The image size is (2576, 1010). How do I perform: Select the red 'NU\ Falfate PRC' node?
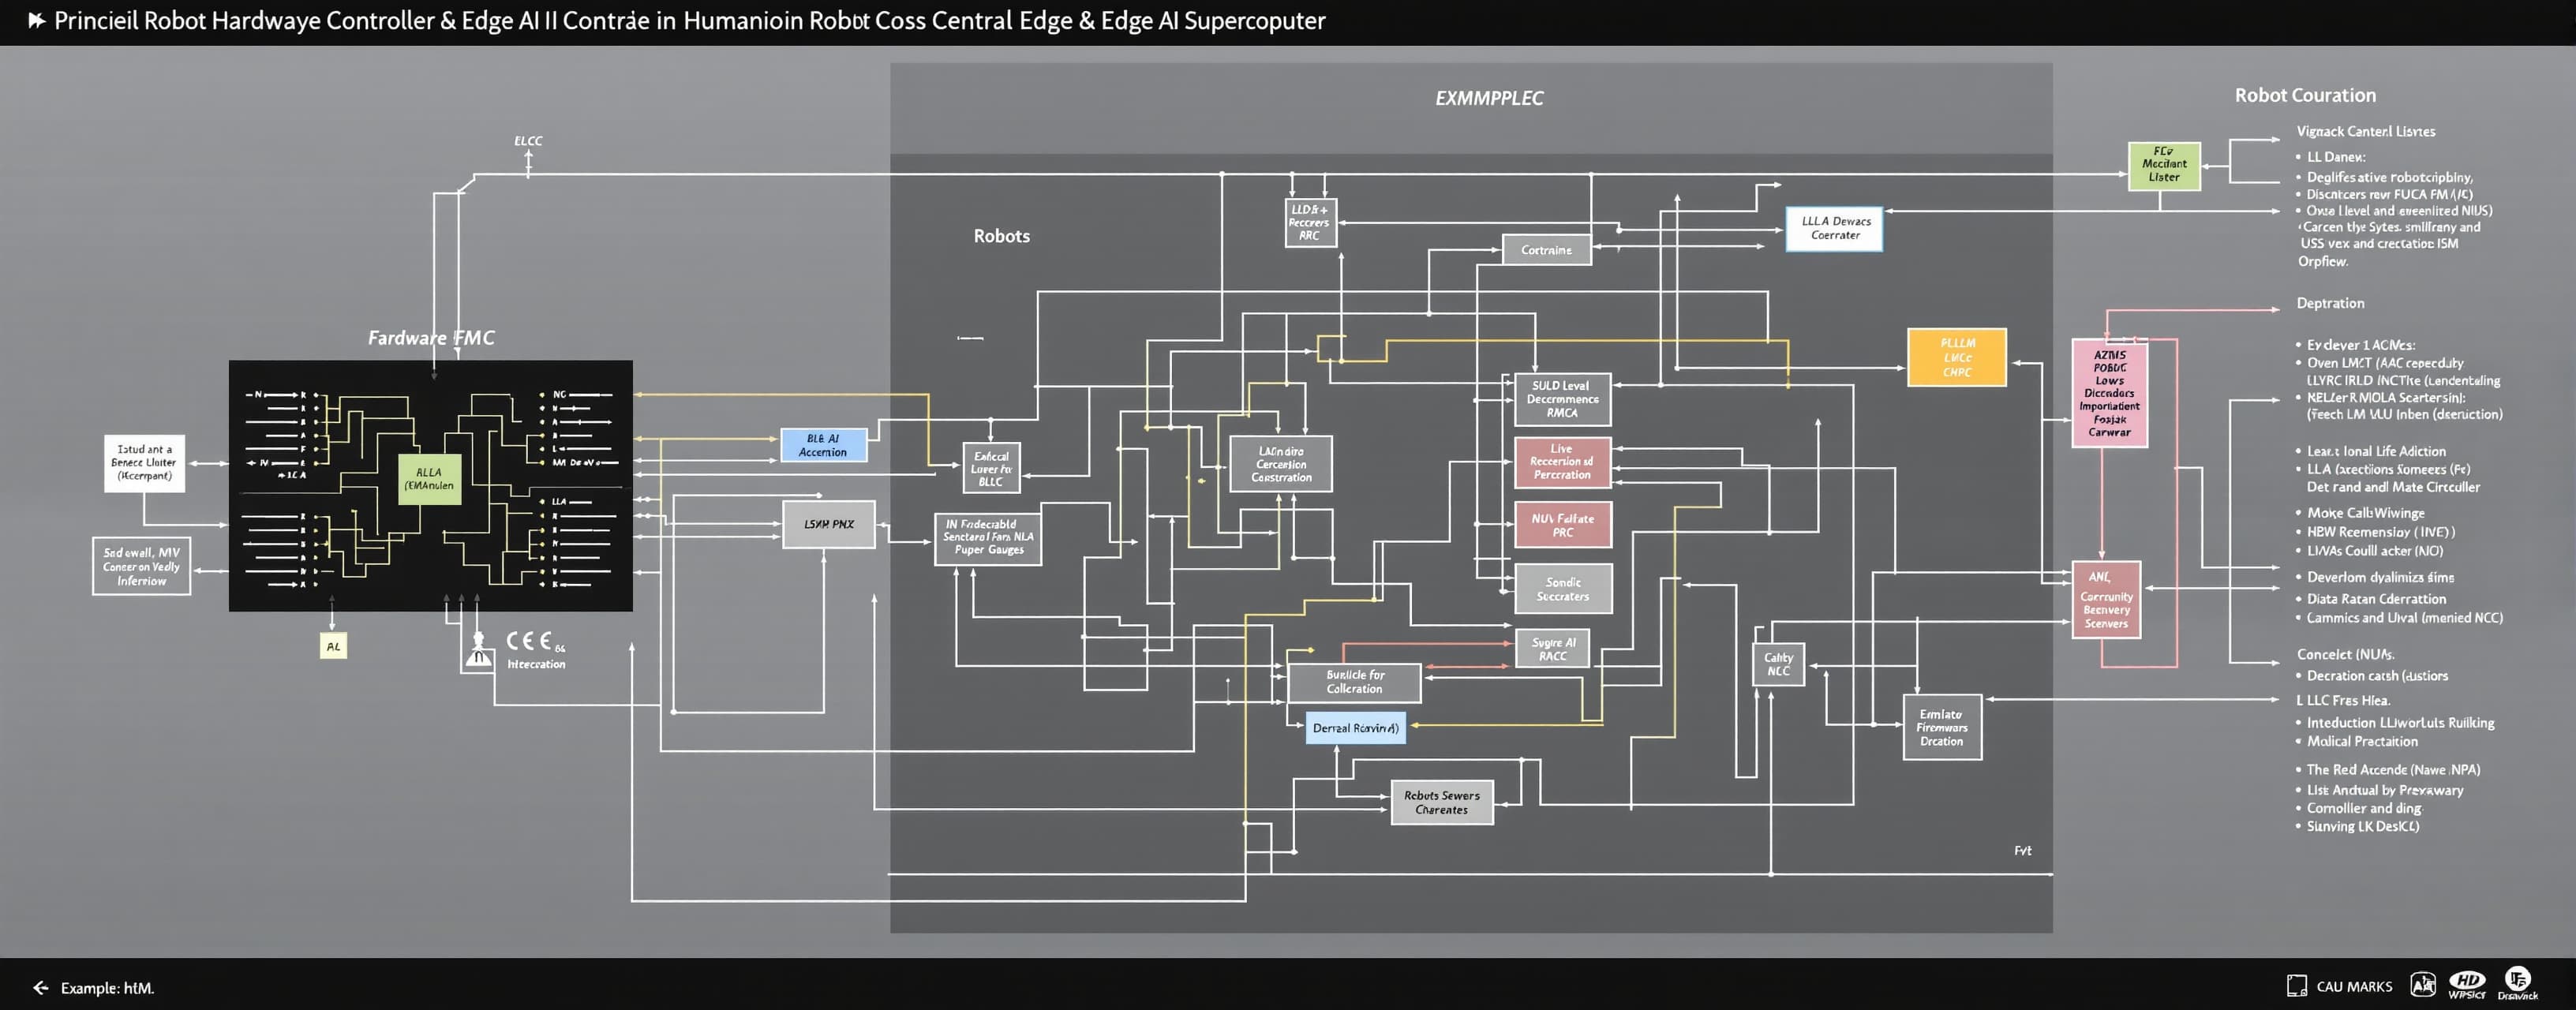pyautogui.click(x=1563, y=525)
